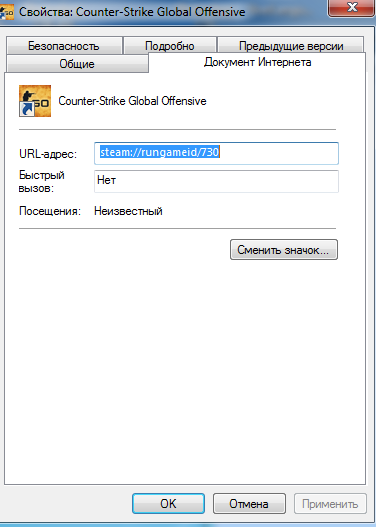The image size is (376, 527).
Task: Click the CS:GO shortcut icon in the dialog
Action: point(35,101)
